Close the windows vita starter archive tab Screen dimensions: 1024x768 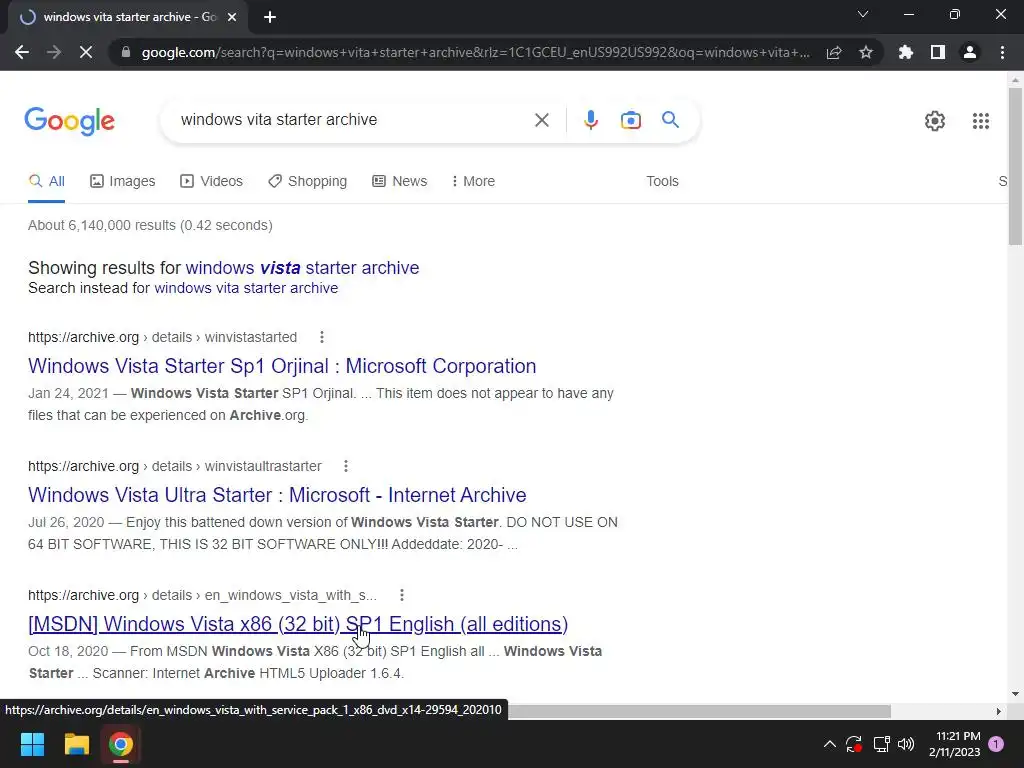point(232,17)
